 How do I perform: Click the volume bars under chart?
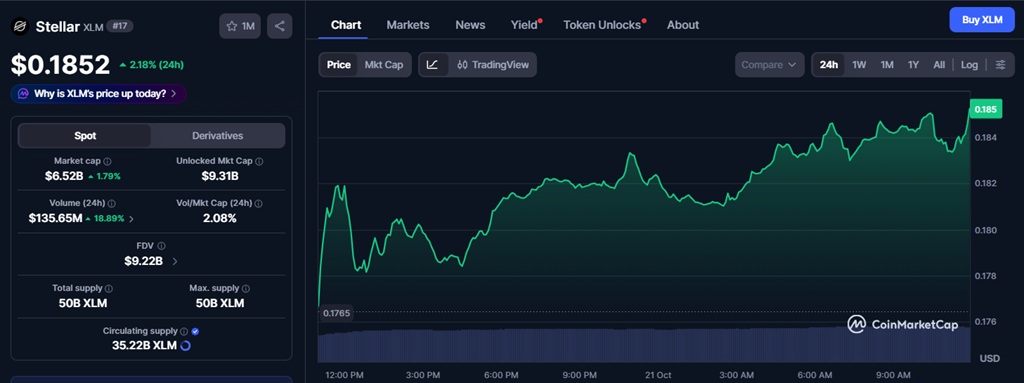[644, 344]
